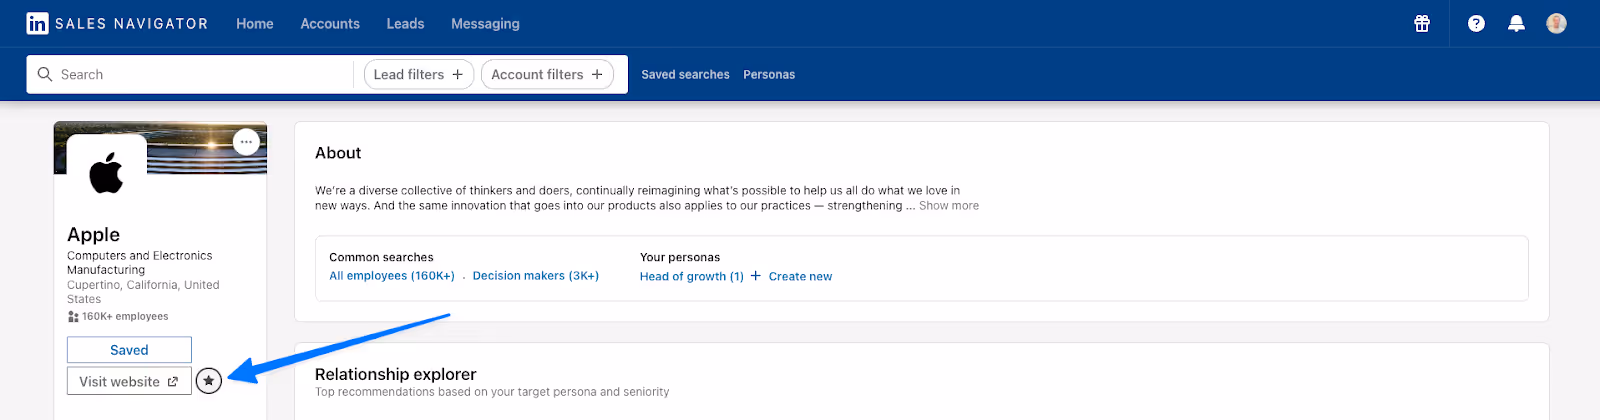Go to the Leads menu
The height and width of the screenshot is (420, 1600).
click(405, 24)
